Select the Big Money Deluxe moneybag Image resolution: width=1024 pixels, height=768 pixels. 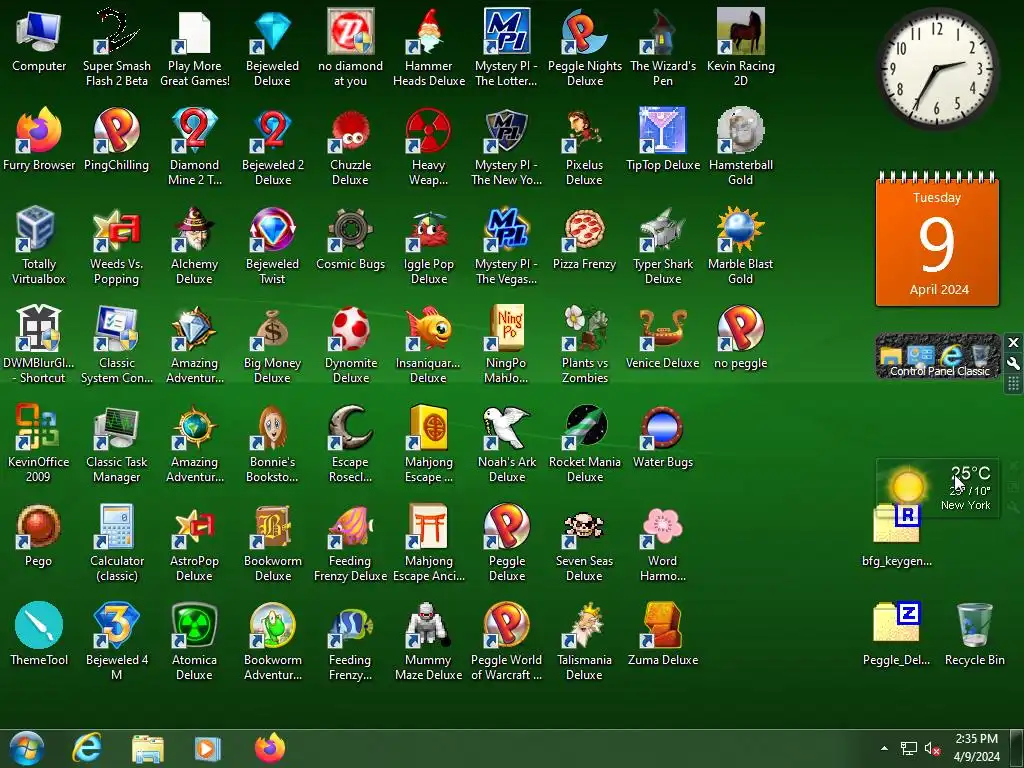[x=272, y=329]
